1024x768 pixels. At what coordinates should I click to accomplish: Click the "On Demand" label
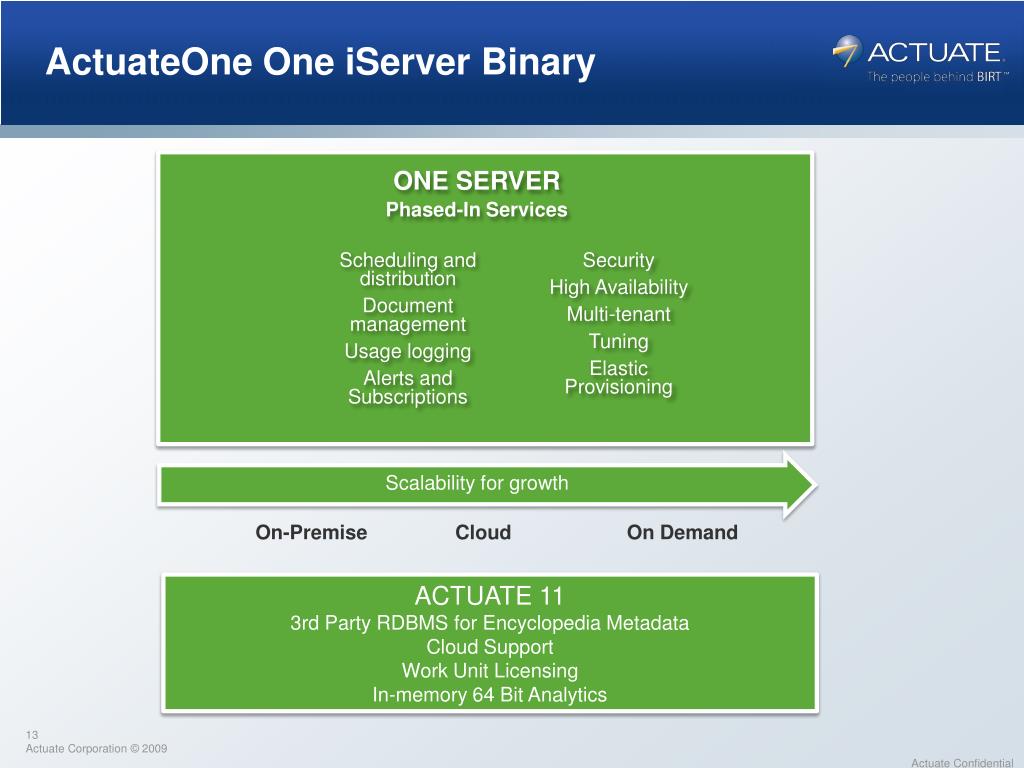[682, 532]
